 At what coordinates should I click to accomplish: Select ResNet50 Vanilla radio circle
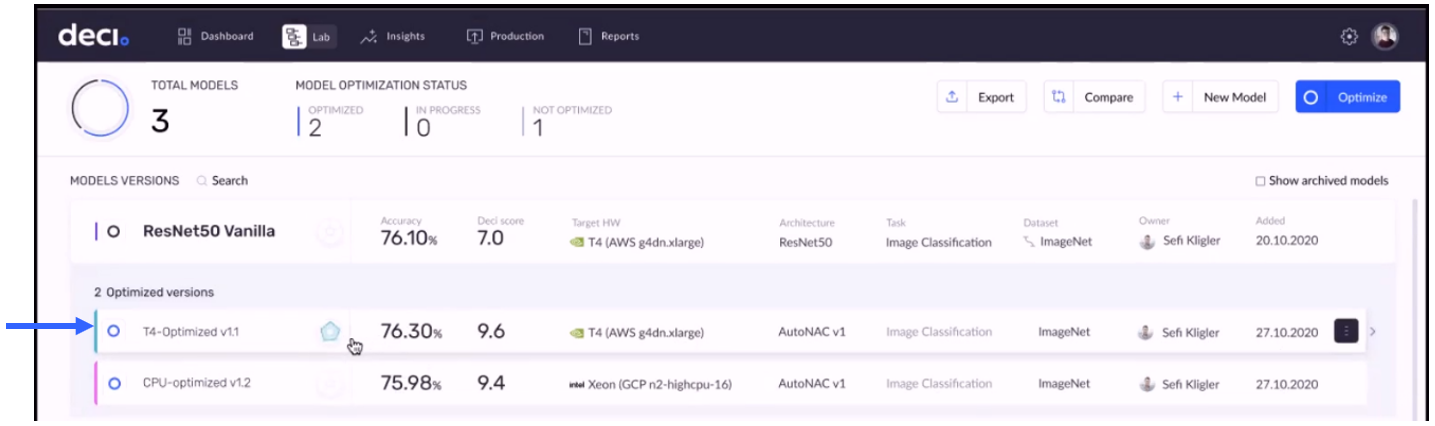(x=114, y=231)
